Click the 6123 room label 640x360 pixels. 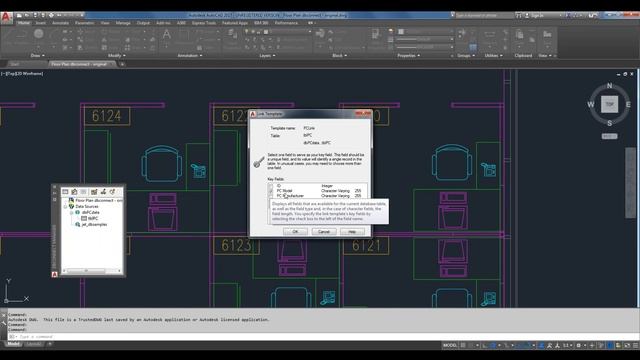click(236, 246)
